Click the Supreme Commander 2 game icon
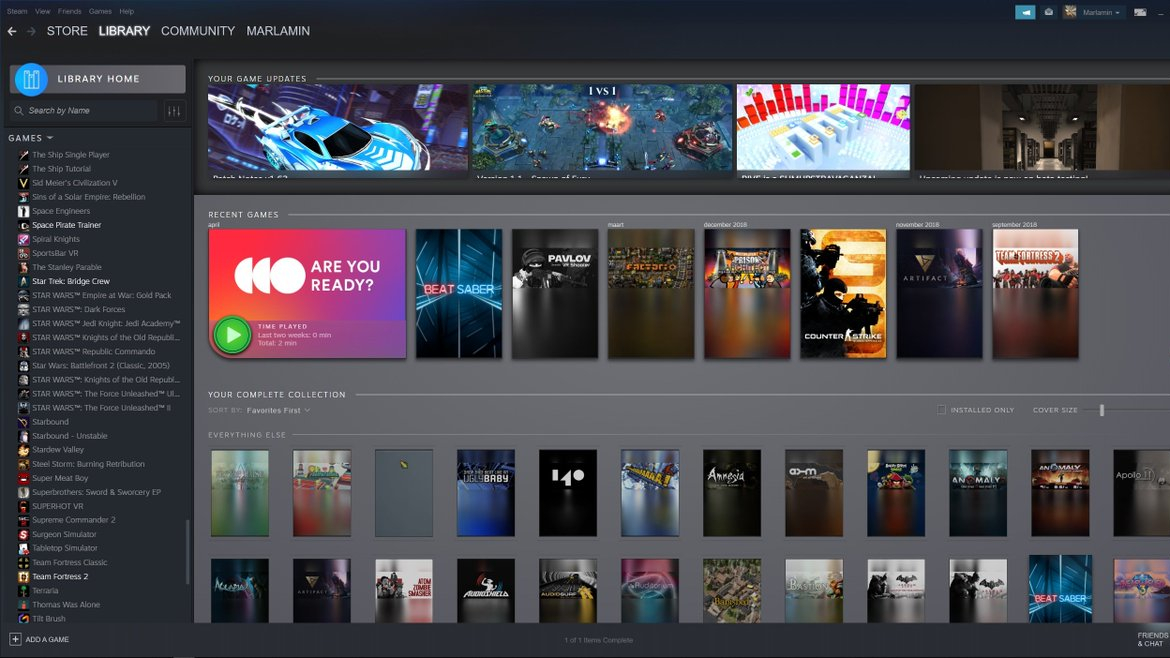The image size is (1170, 658). click(x=23, y=520)
